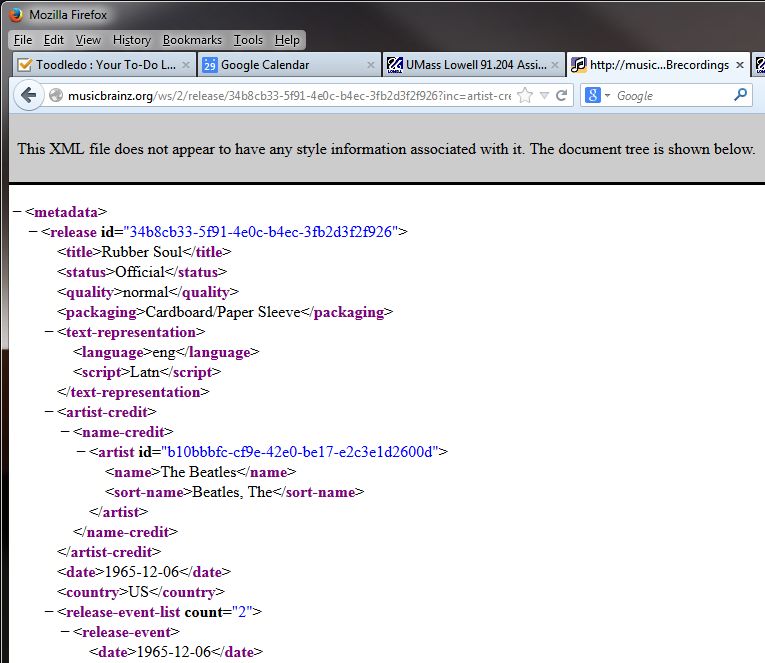Open the Tools menu
The image size is (765, 663).
(248, 40)
